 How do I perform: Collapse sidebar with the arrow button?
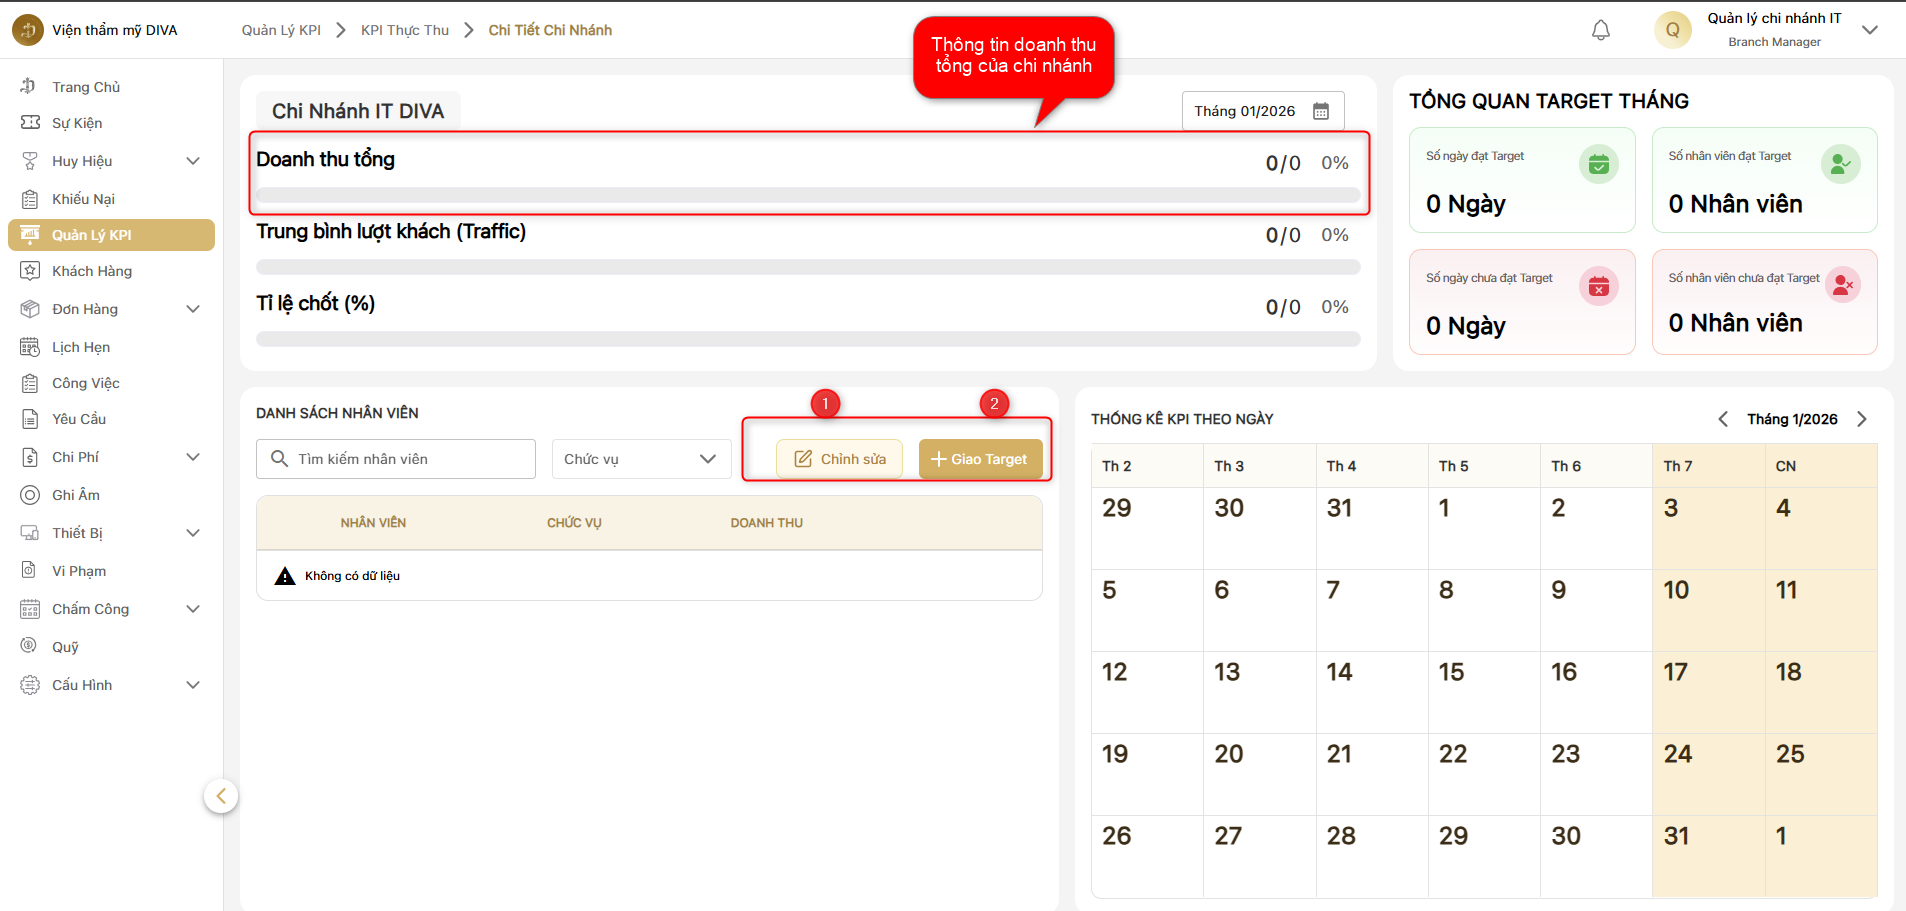(221, 796)
